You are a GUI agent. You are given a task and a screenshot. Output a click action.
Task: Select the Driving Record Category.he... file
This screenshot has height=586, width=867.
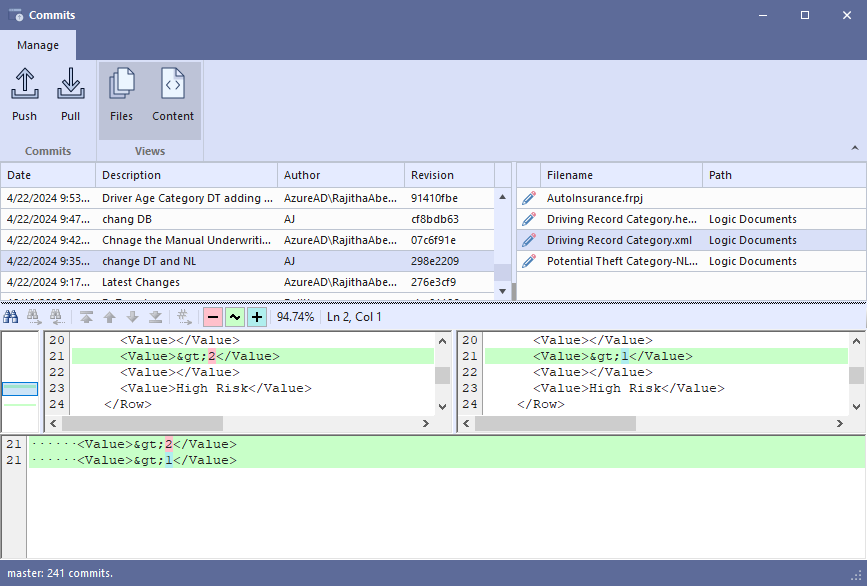[691, 219]
